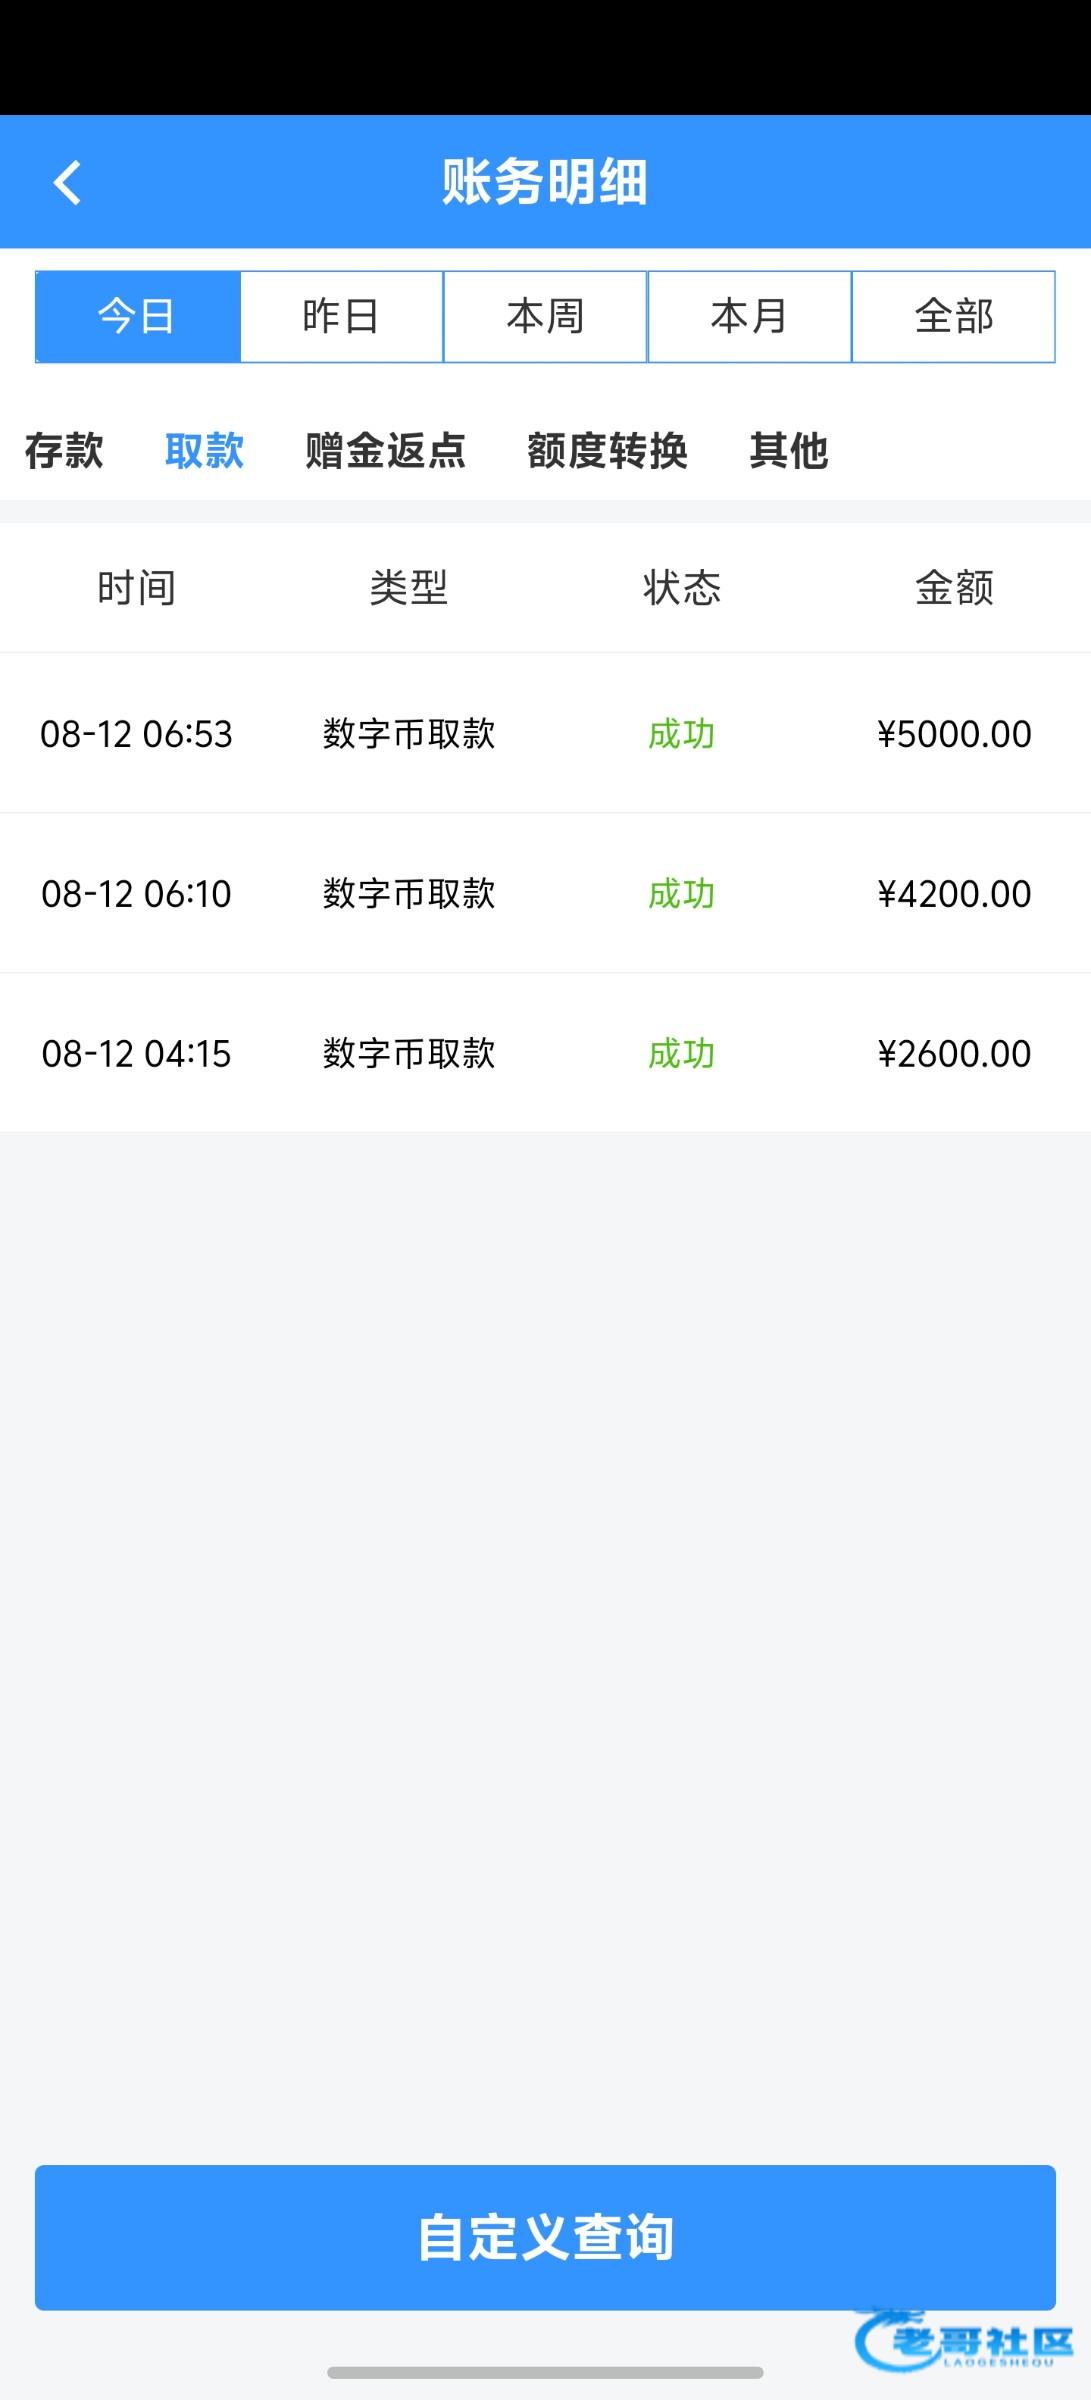Open the ¥2600.00 withdrawal record

(545, 1053)
